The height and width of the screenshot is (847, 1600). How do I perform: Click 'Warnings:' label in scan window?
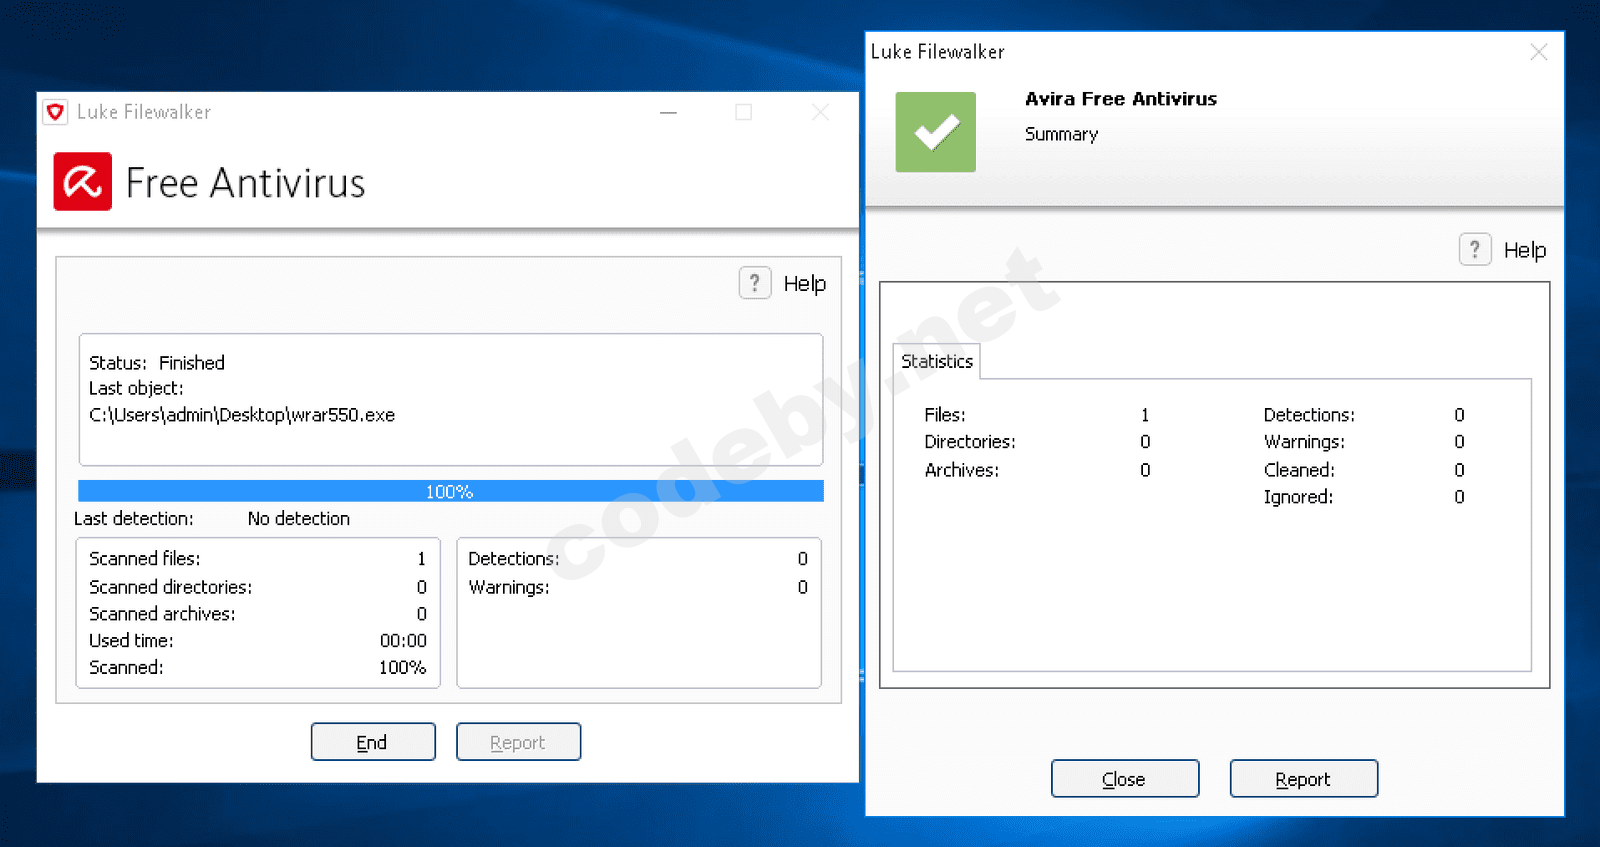point(509,587)
